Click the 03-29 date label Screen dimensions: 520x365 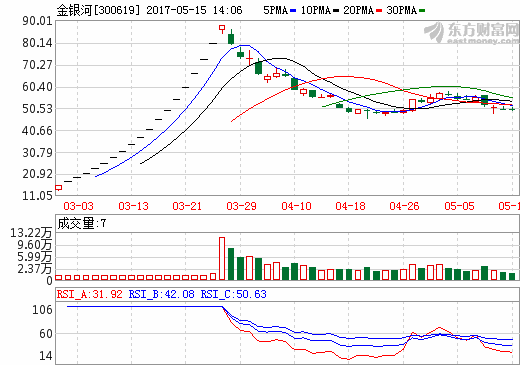tap(241, 206)
